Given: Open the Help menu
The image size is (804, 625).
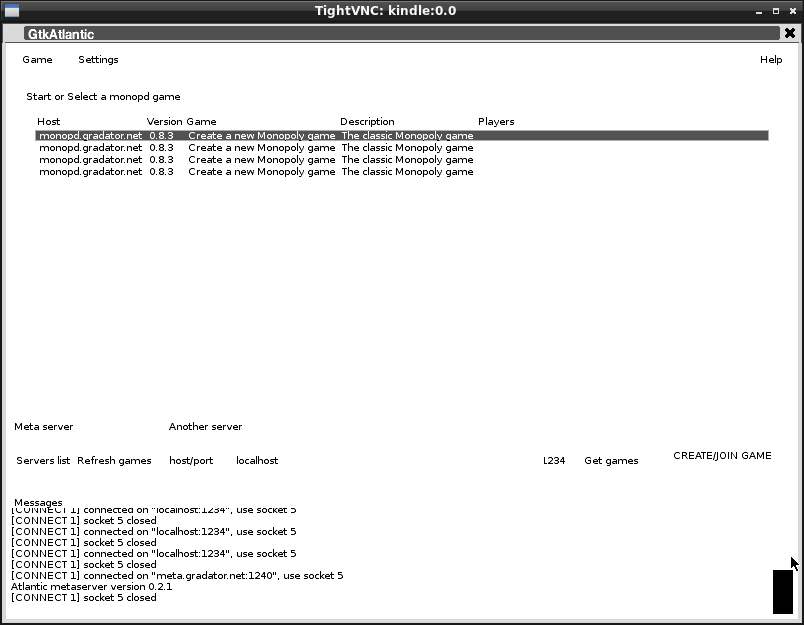Looking at the screenshot, I should coord(771,59).
